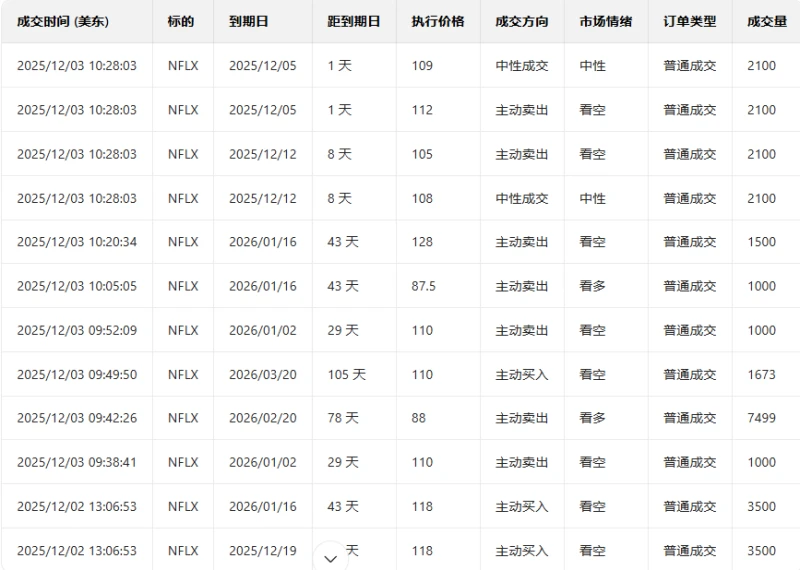
Task: Sort by the 标的 column header
Action: [x=181, y=21]
